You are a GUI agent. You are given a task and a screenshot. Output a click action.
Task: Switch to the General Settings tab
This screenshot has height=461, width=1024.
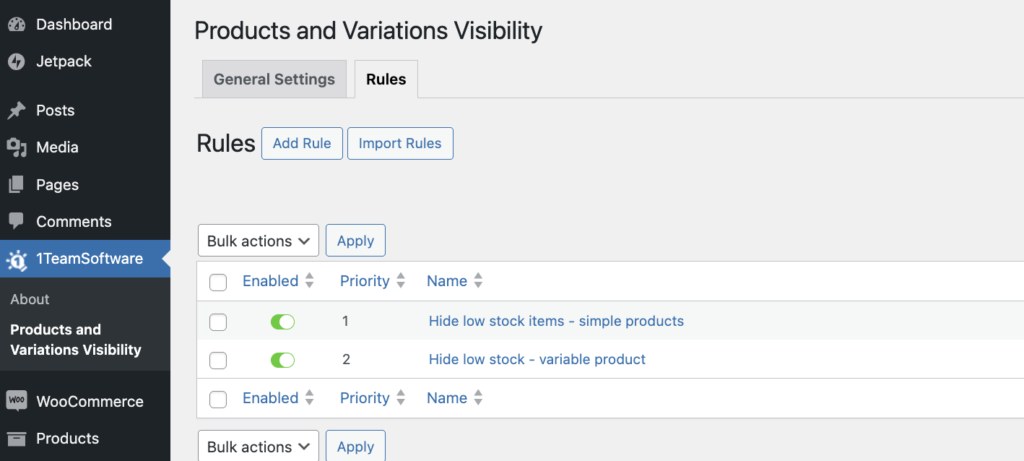coord(274,80)
